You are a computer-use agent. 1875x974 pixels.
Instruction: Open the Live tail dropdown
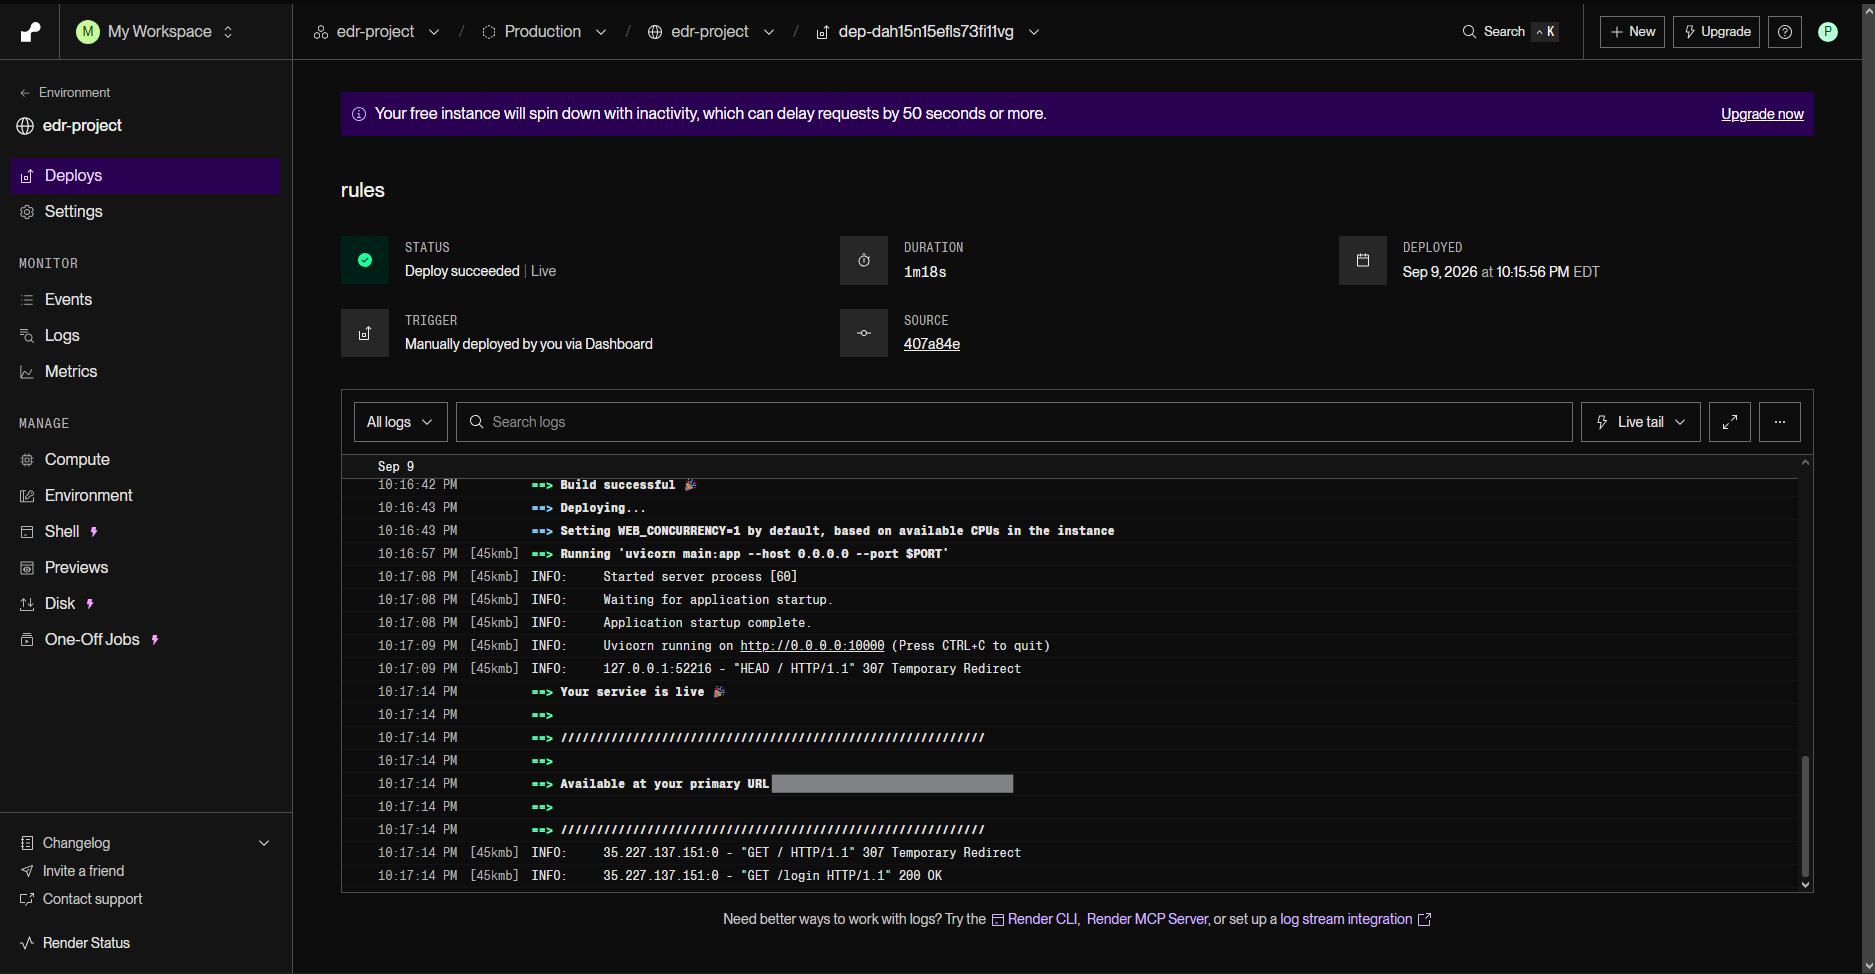click(1640, 422)
